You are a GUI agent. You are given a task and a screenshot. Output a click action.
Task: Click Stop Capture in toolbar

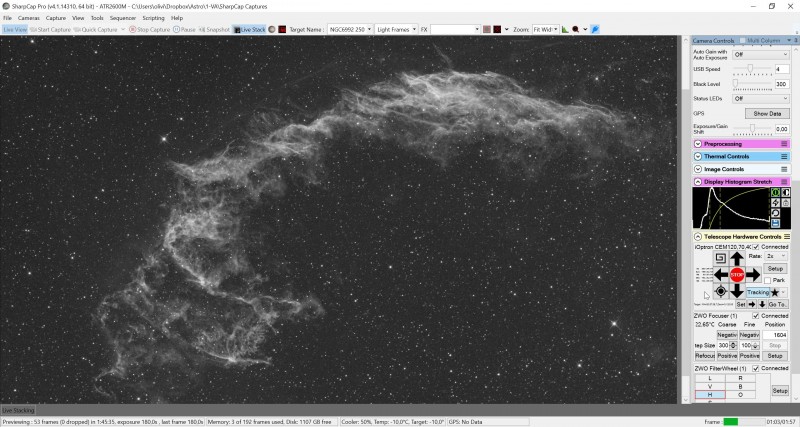(x=149, y=30)
